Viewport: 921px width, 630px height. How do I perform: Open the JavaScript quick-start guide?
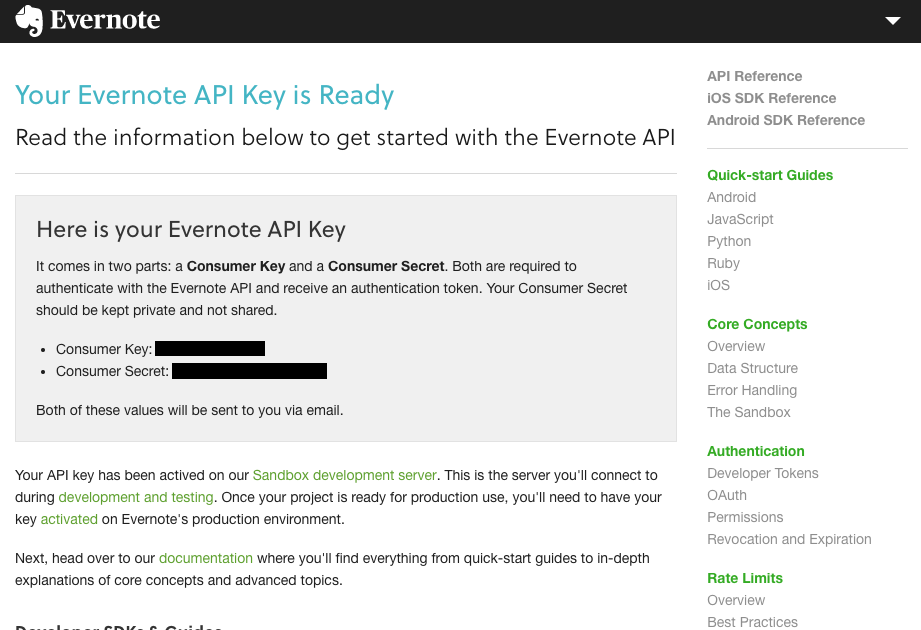(740, 219)
